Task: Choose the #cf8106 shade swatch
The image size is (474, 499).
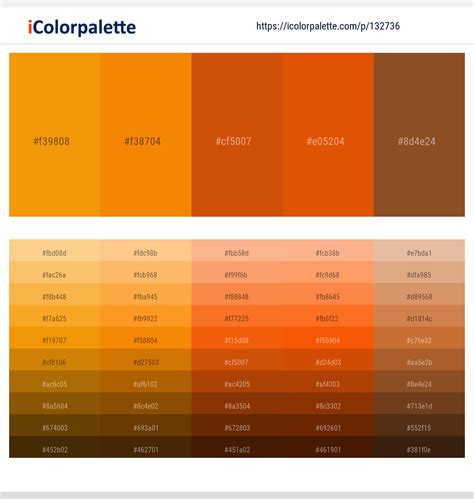Action: click(x=55, y=360)
